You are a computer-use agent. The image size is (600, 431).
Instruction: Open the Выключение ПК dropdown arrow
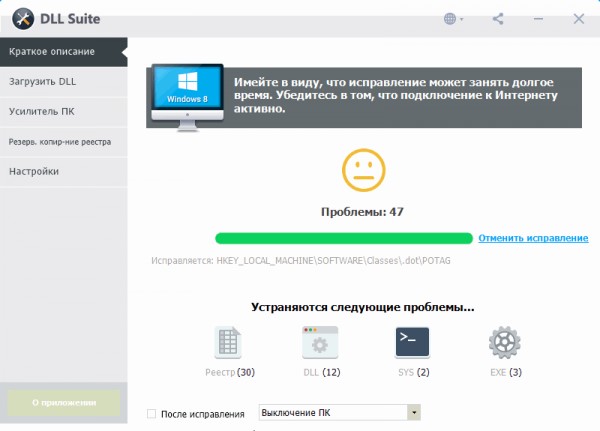pos(414,413)
